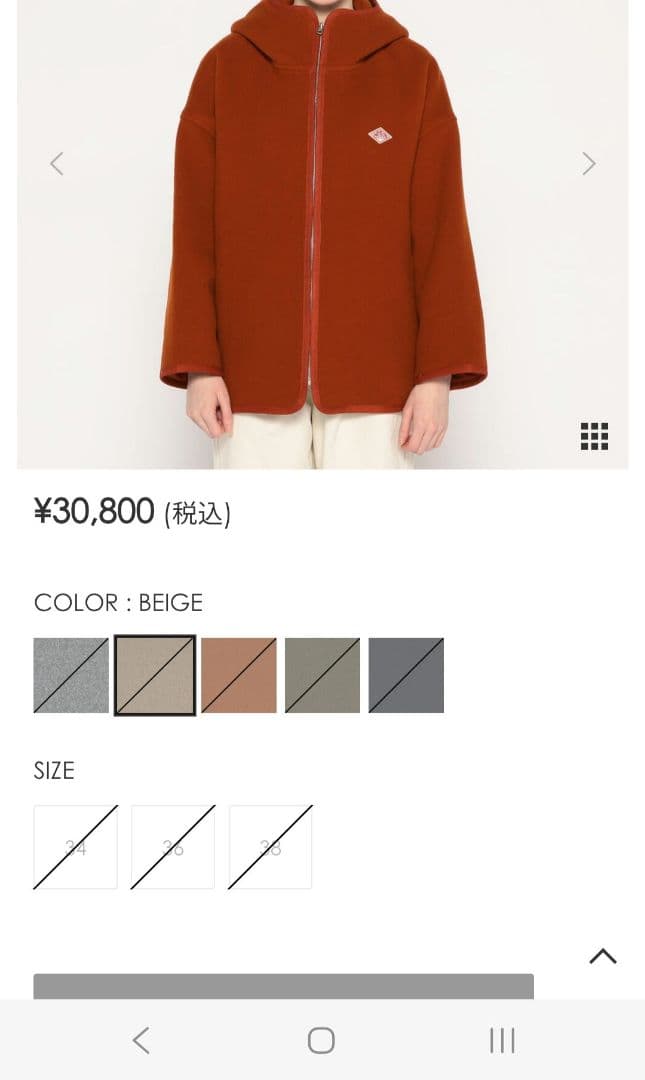Tap the gray bar button below sizes

tap(284, 986)
